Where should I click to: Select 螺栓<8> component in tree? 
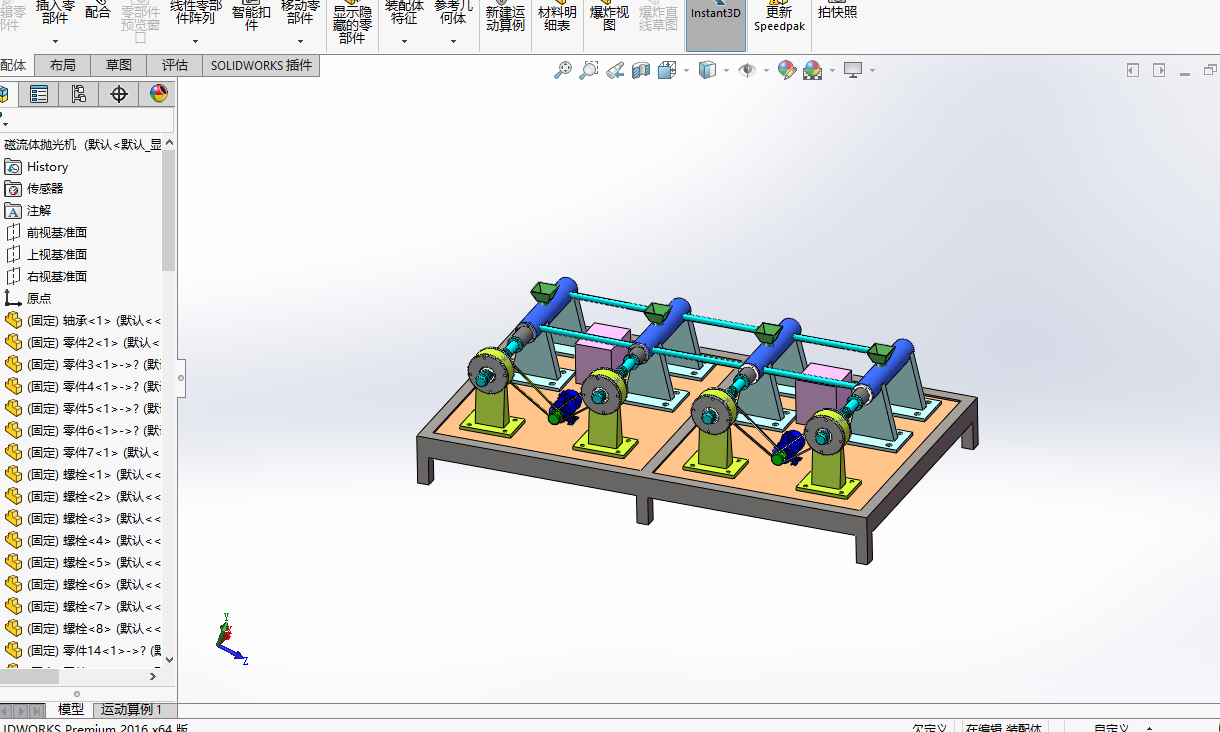click(82, 629)
